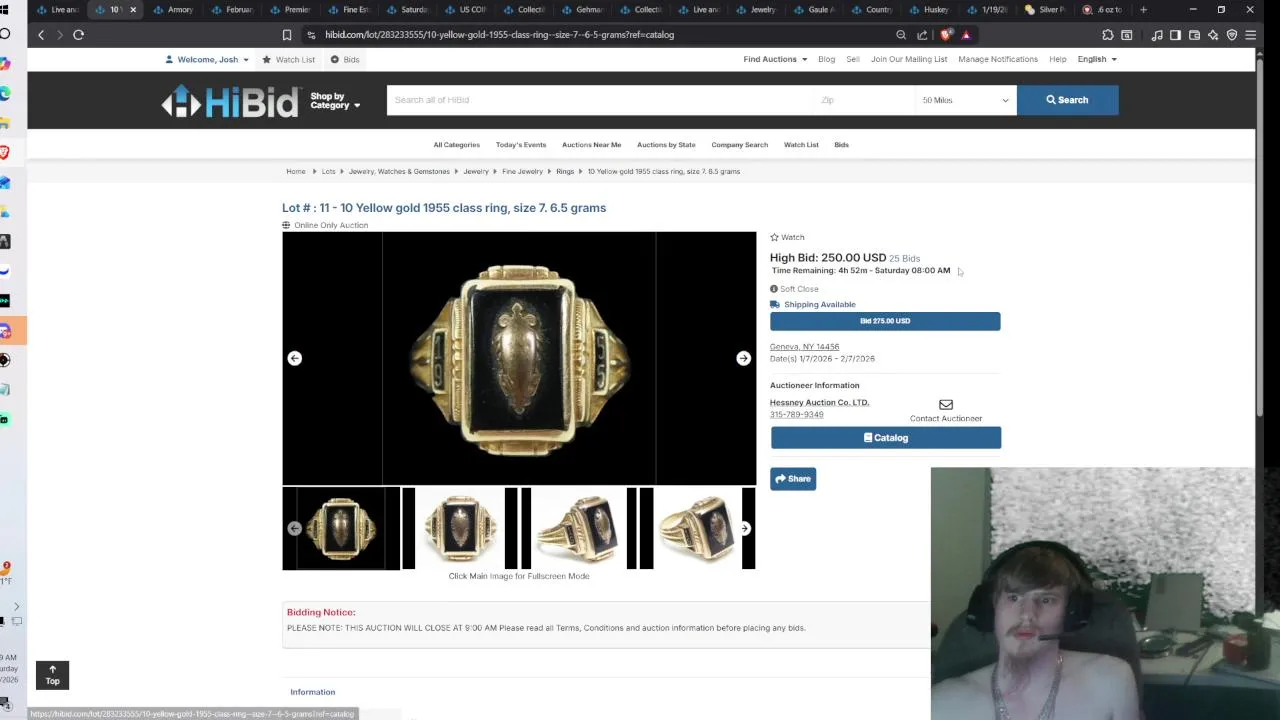Focus the Search all of HiBid field
Screen dimensions: 1280x720
(600, 100)
